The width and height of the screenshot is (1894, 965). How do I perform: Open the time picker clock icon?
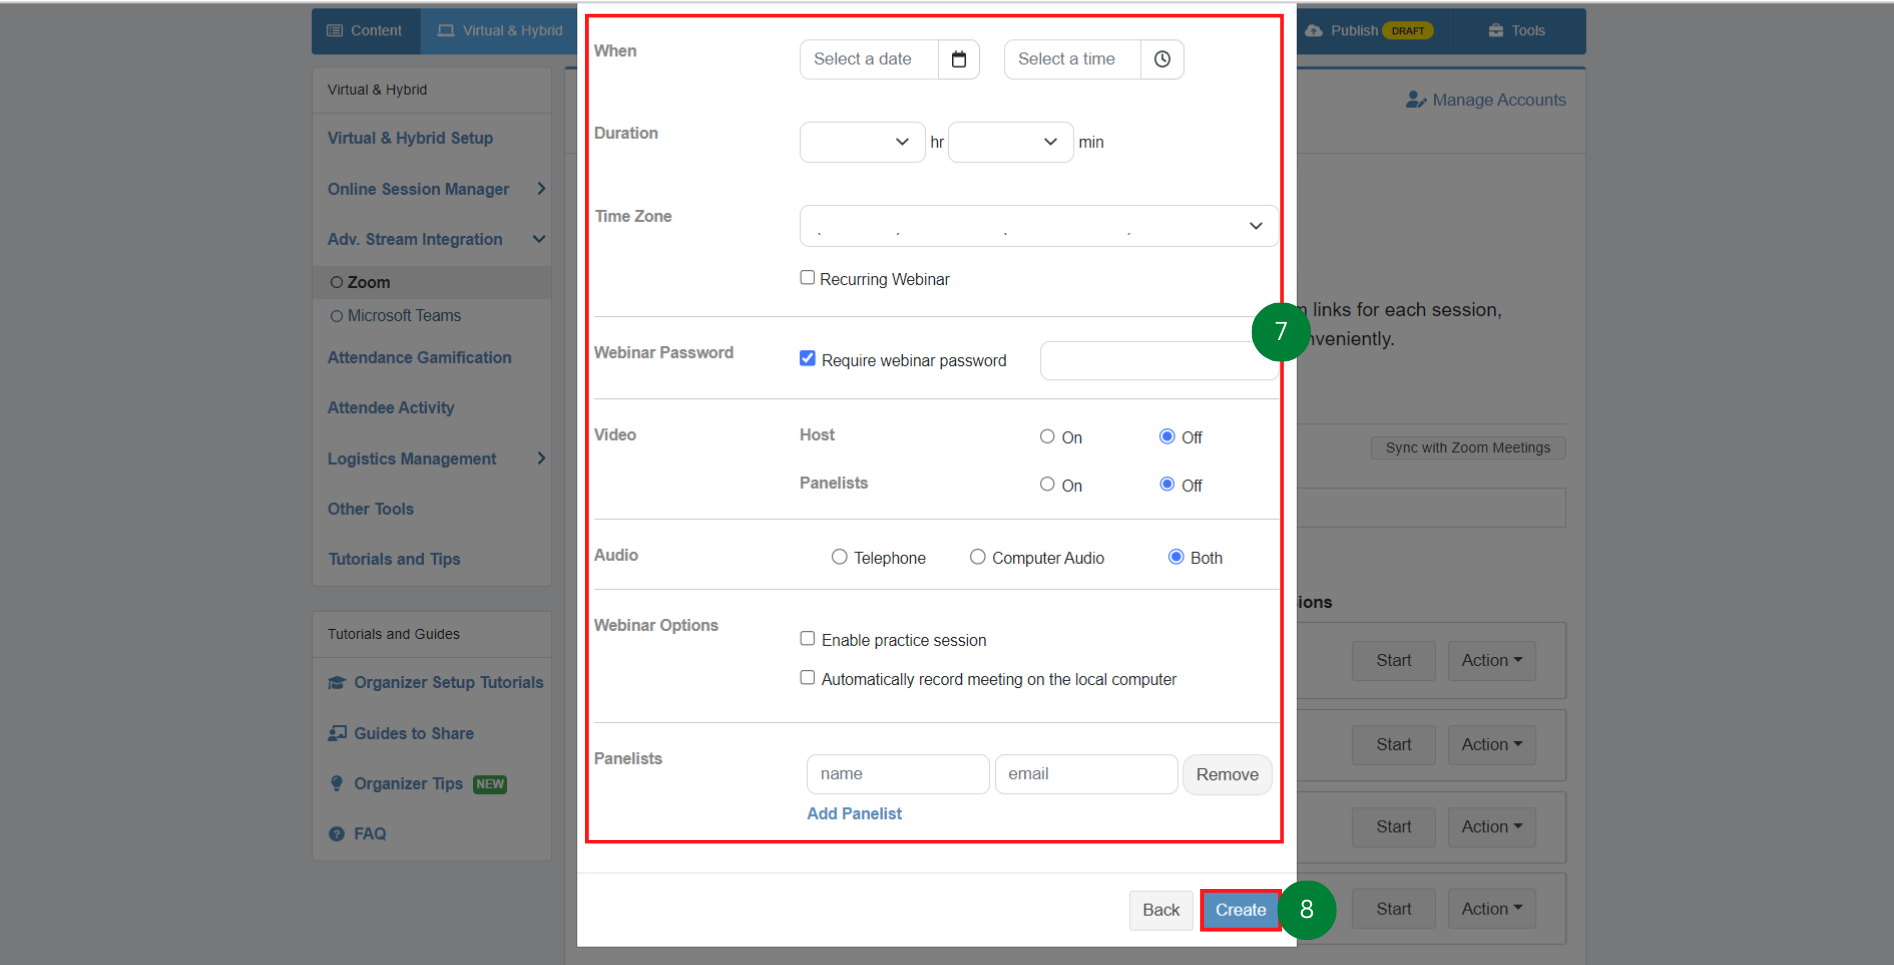(x=1162, y=59)
